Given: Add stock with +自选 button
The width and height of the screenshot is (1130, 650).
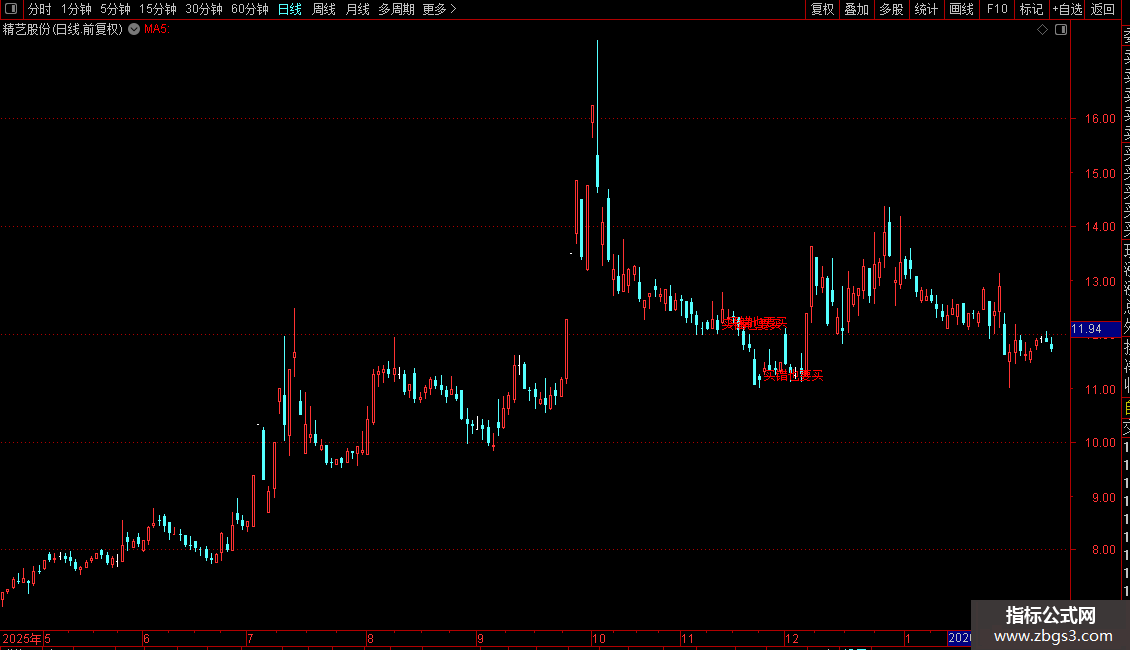Looking at the screenshot, I should pyautogui.click(x=1067, y=9).
